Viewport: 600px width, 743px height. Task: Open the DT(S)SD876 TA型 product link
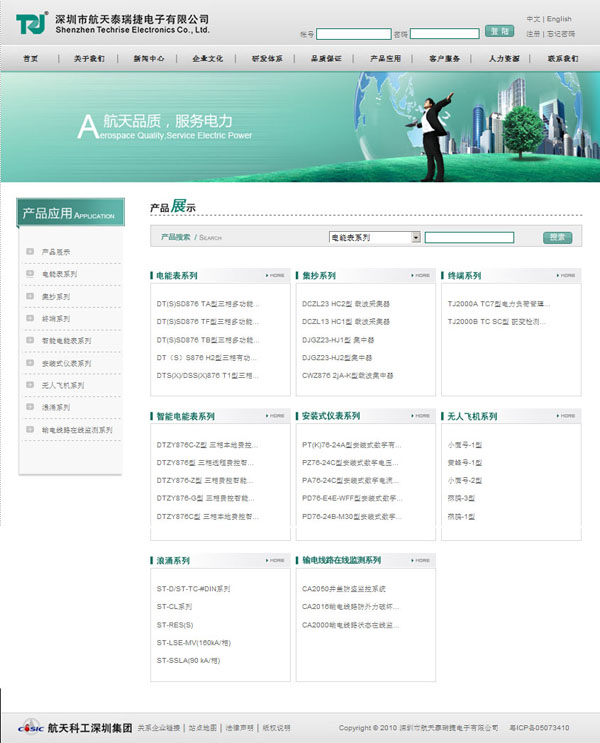coord(208,304)
